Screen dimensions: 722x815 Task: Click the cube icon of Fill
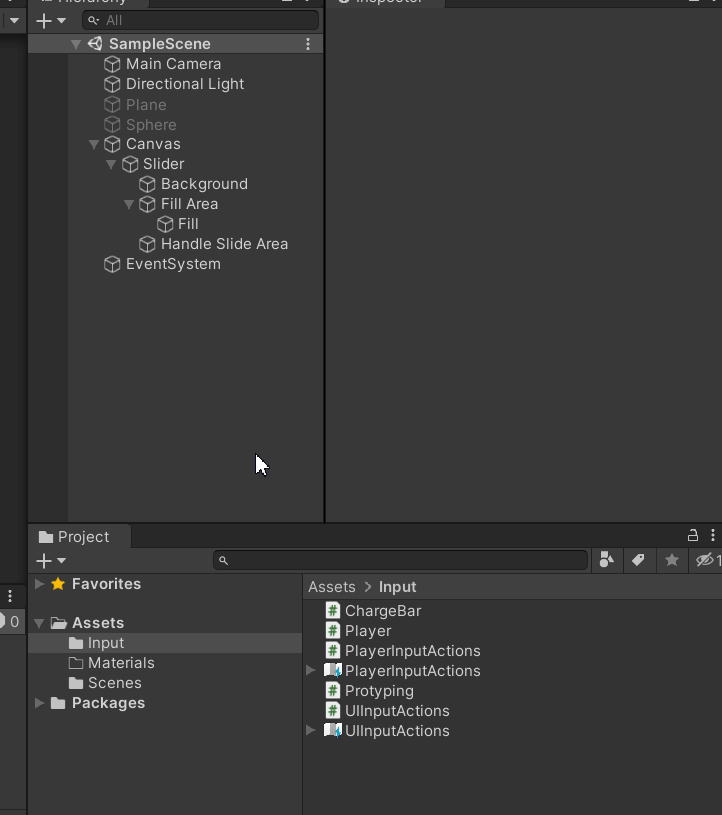click(165, 225)
